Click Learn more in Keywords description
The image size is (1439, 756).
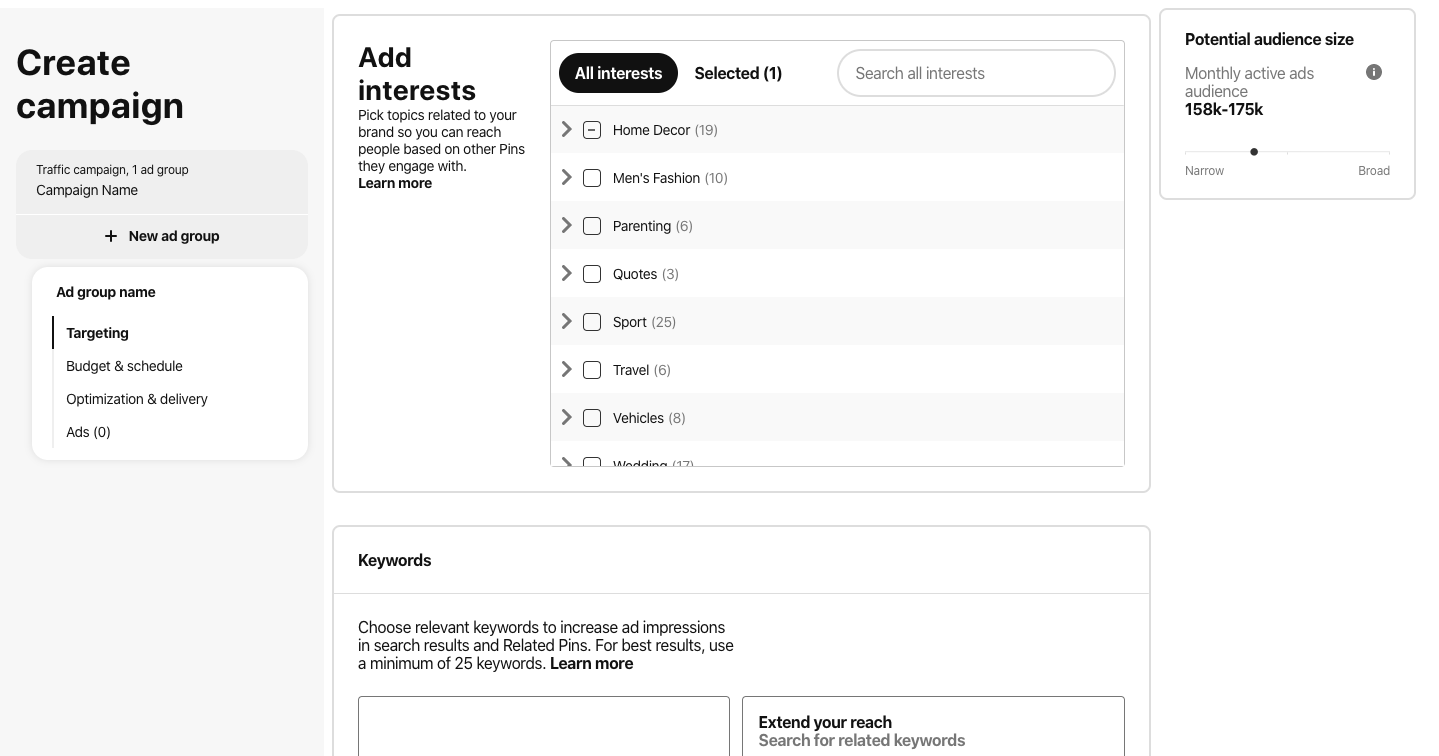coord(591,663)
